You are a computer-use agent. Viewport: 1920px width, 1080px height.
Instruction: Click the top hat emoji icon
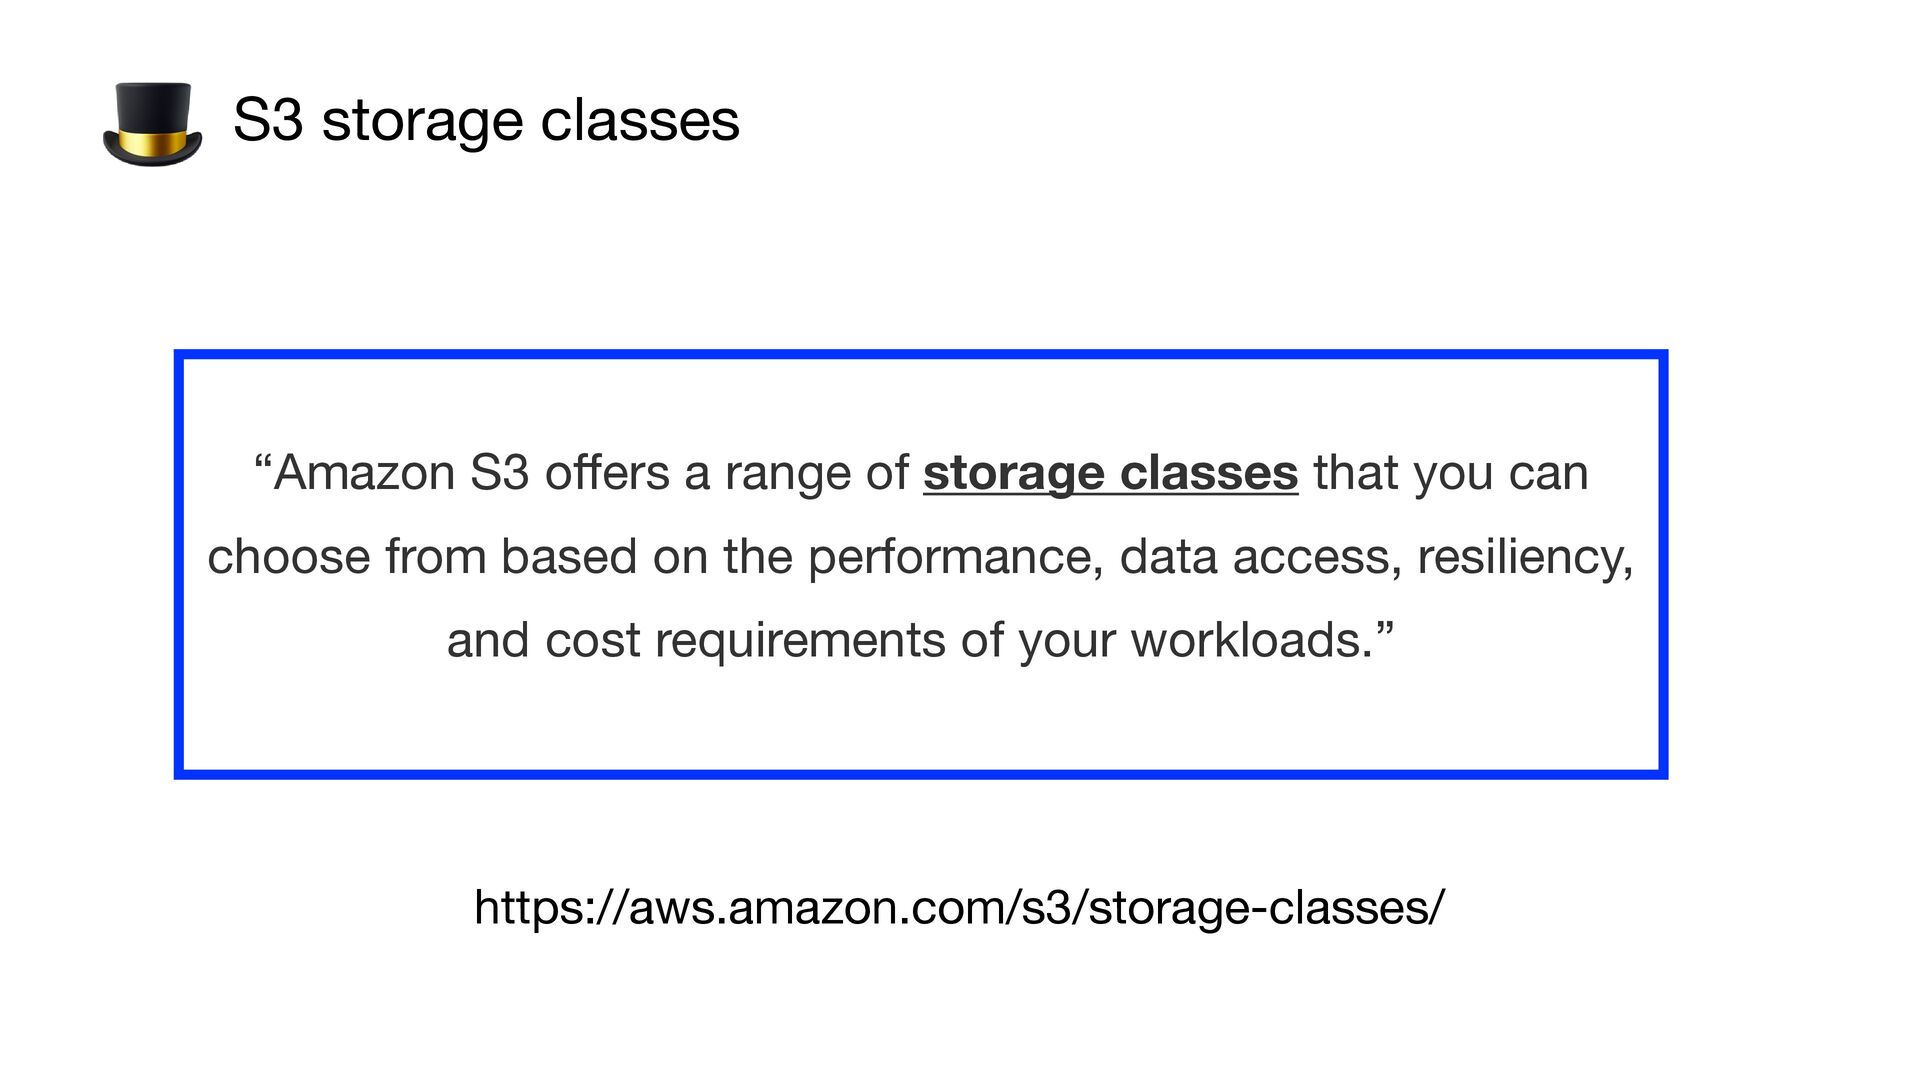[x=153, y=124]
